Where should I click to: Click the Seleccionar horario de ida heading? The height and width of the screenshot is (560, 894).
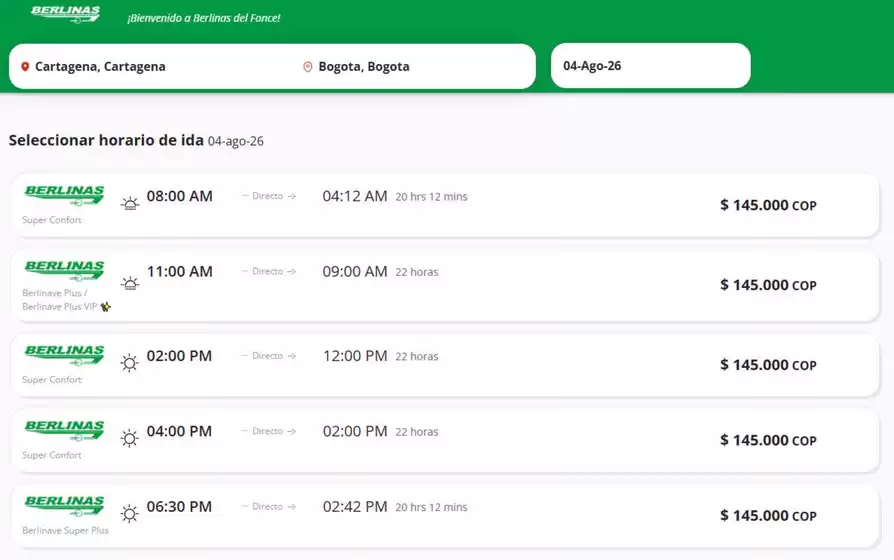(106, 140)
